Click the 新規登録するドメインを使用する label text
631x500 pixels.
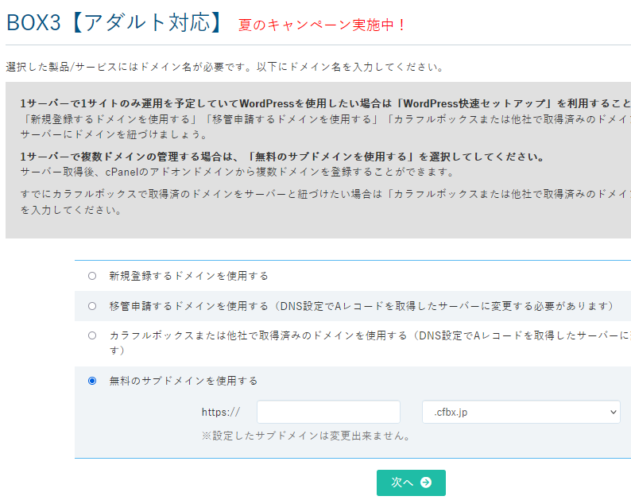188,275
